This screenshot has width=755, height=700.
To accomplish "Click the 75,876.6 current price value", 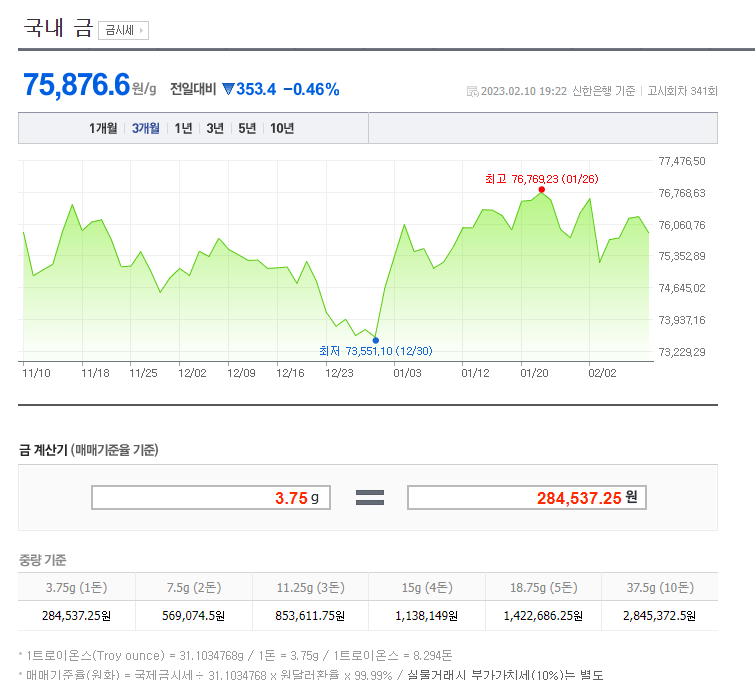I will click(x=77, y=85).
